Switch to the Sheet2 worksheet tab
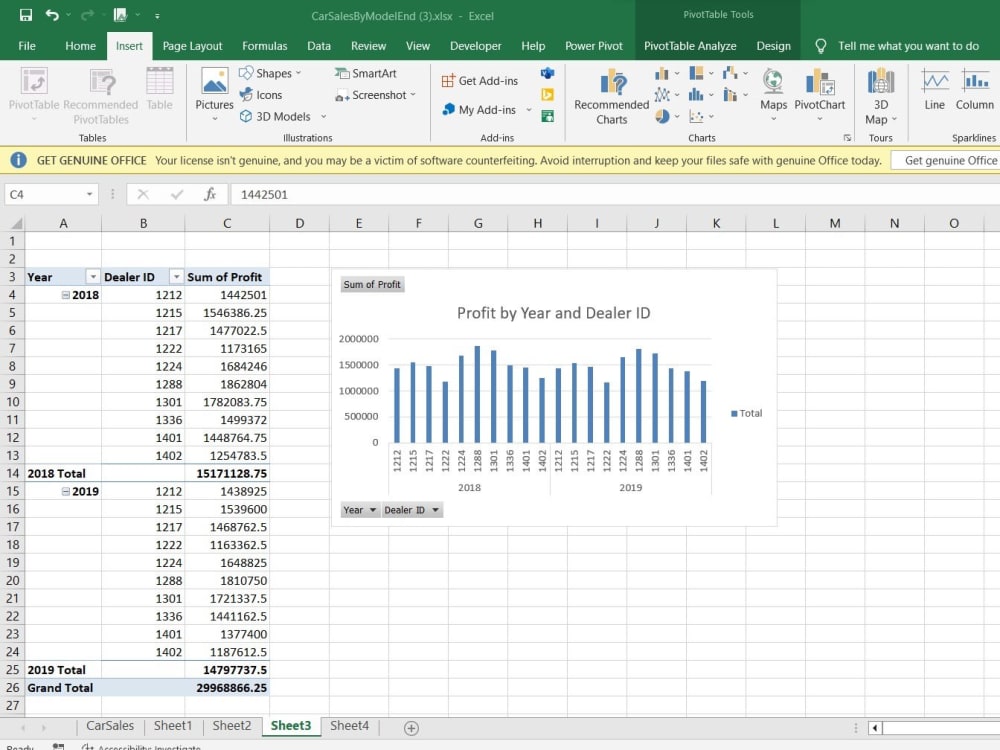 point(231,725)
